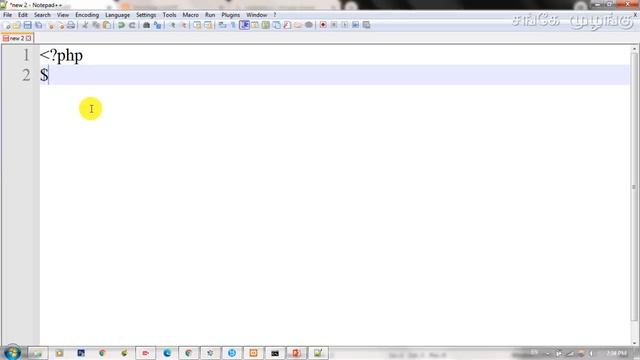This screenshot has height=360, width=640.
Task: Click line number 1 in margin
Action: [26, 55]
